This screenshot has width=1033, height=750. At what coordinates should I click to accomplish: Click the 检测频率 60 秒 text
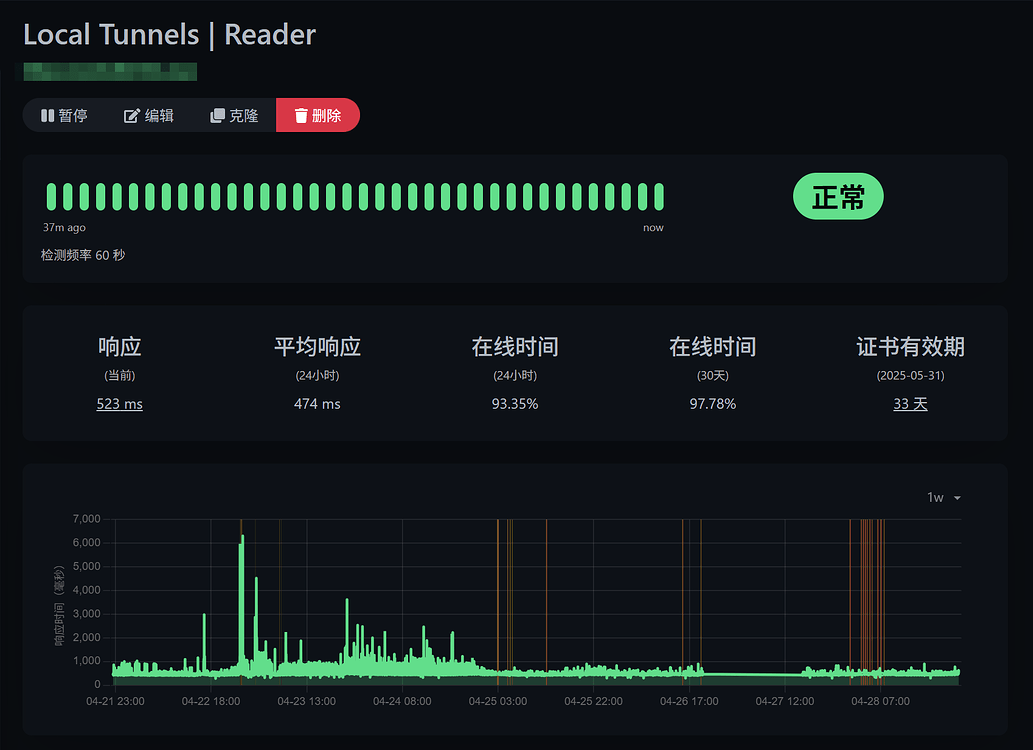click(83, 255)
